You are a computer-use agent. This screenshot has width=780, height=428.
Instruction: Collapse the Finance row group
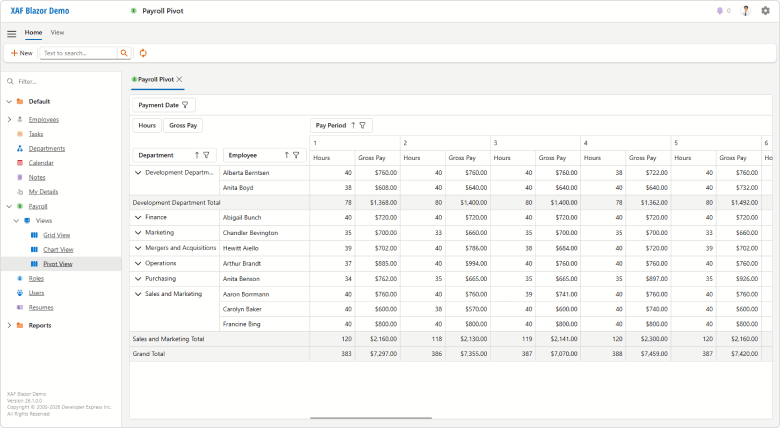point(138,217)
